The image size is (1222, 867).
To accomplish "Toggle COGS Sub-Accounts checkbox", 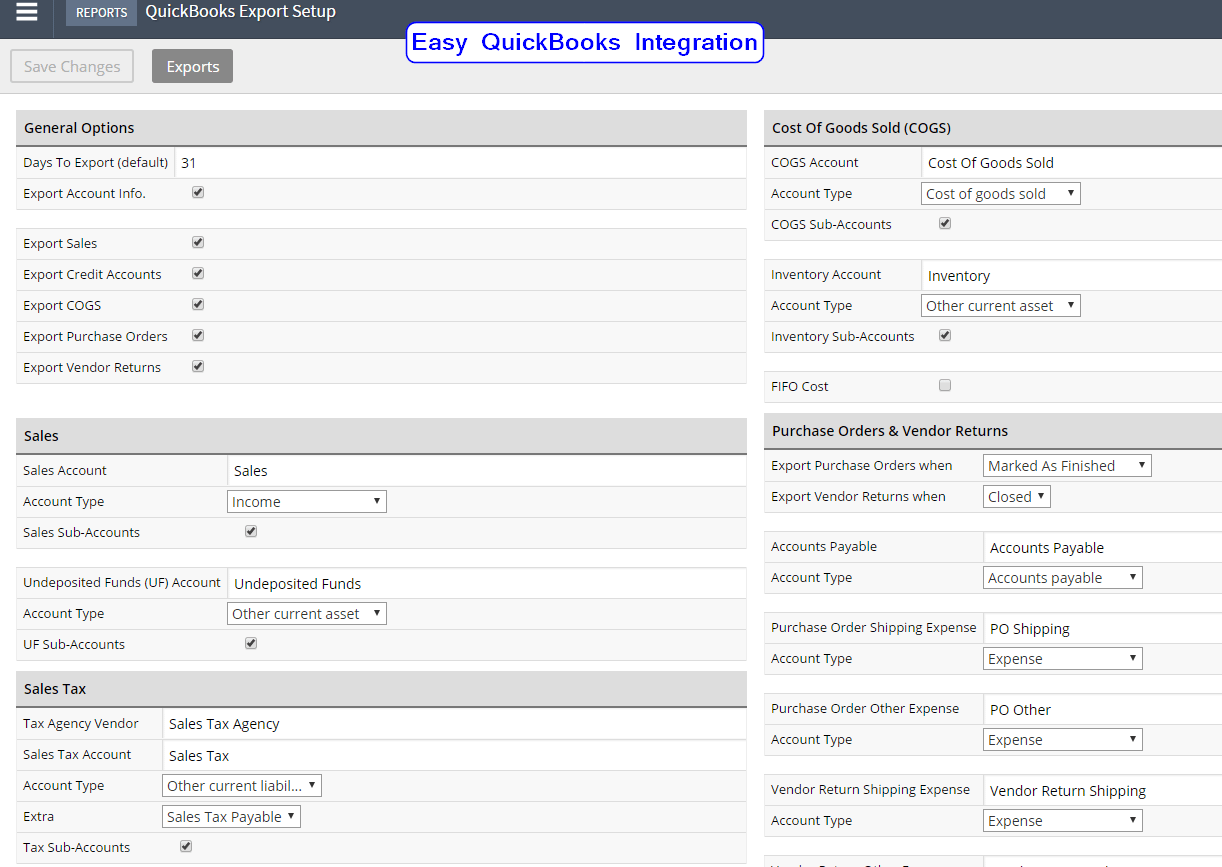I will click(945, 223).
